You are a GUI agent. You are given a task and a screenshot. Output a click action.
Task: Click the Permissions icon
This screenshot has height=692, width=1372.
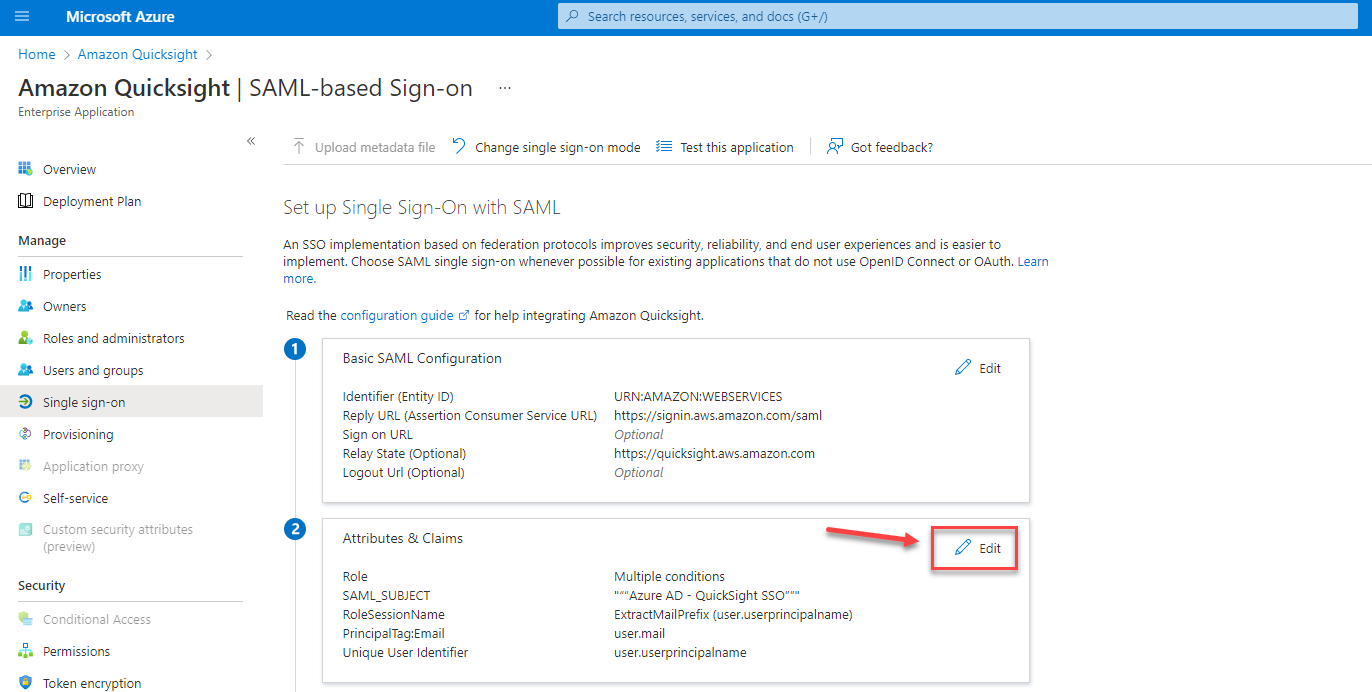26,651
